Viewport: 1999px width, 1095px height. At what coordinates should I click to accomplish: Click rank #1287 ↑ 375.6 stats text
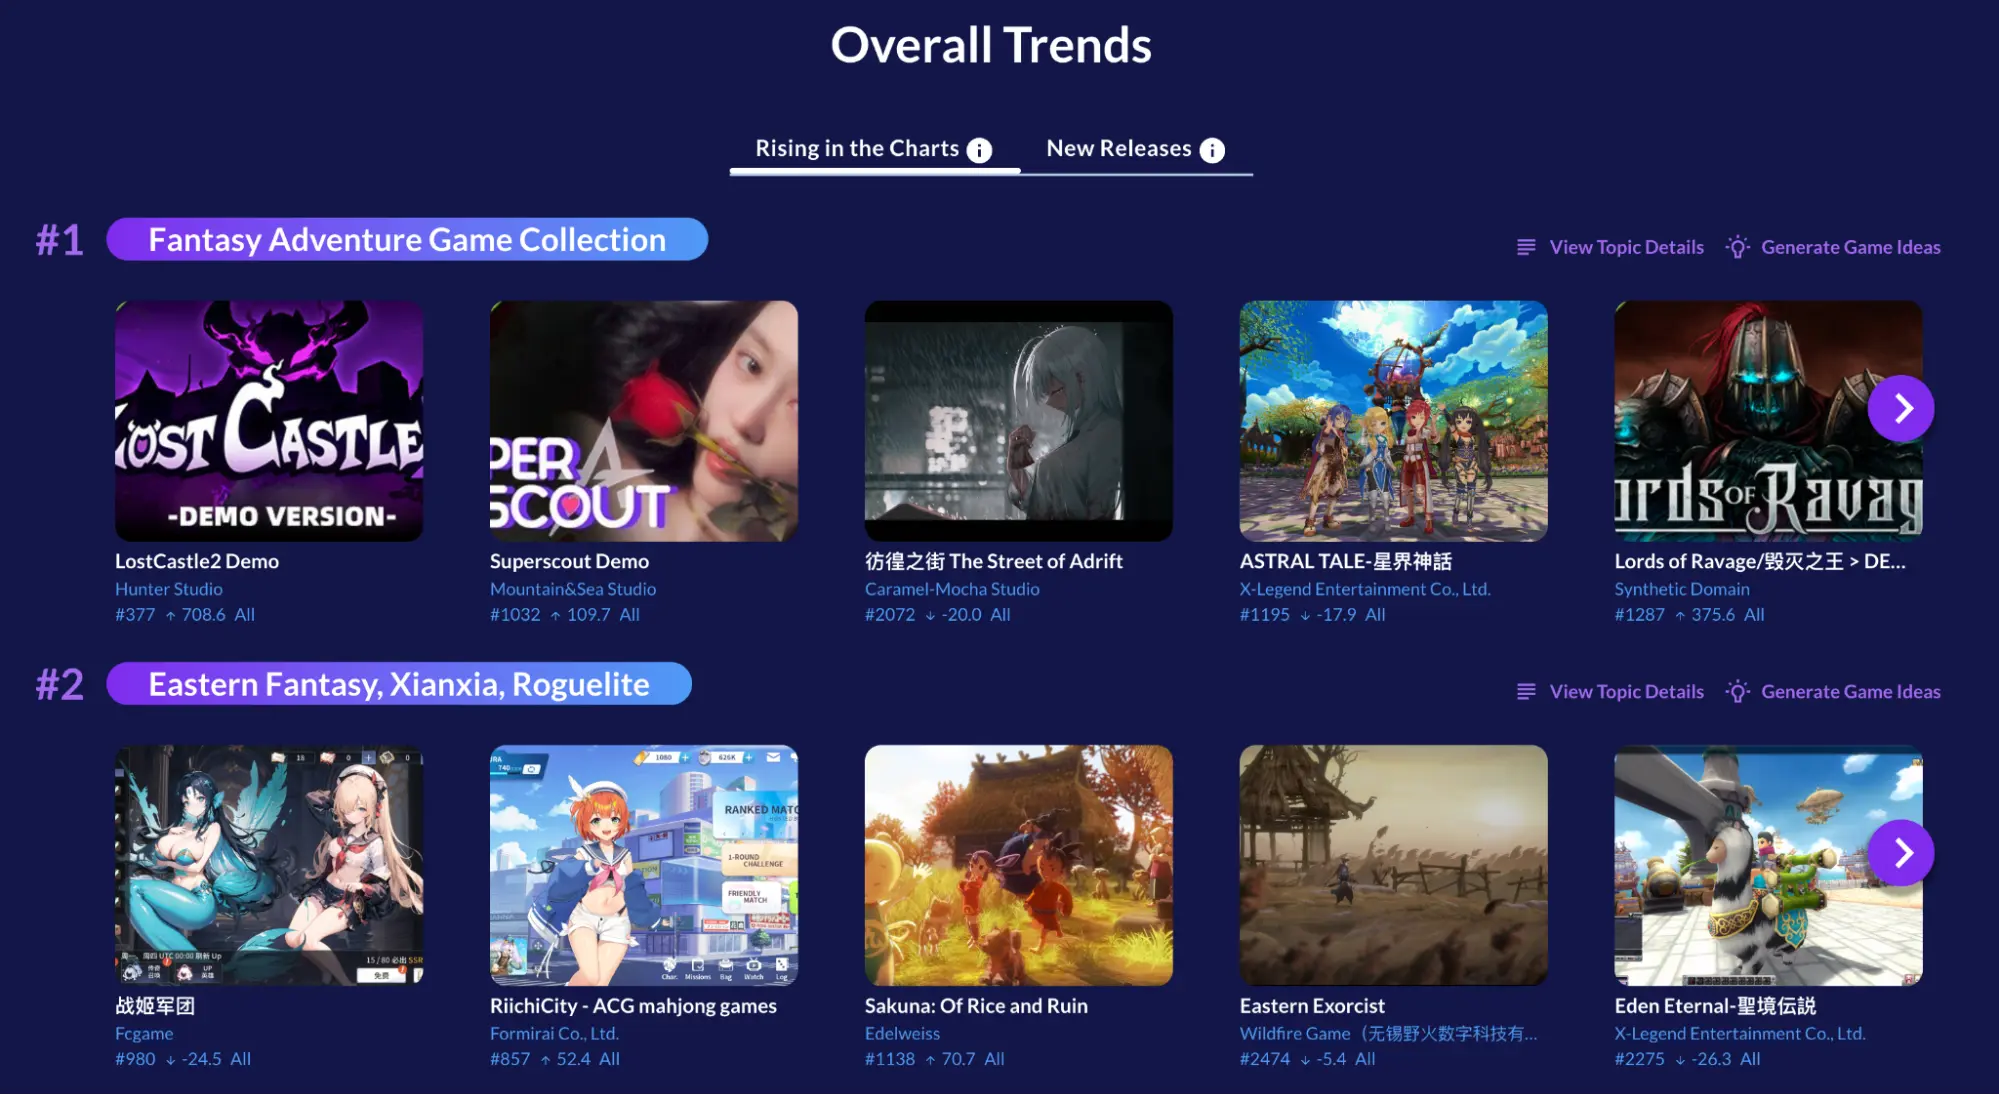point(1690,614)
